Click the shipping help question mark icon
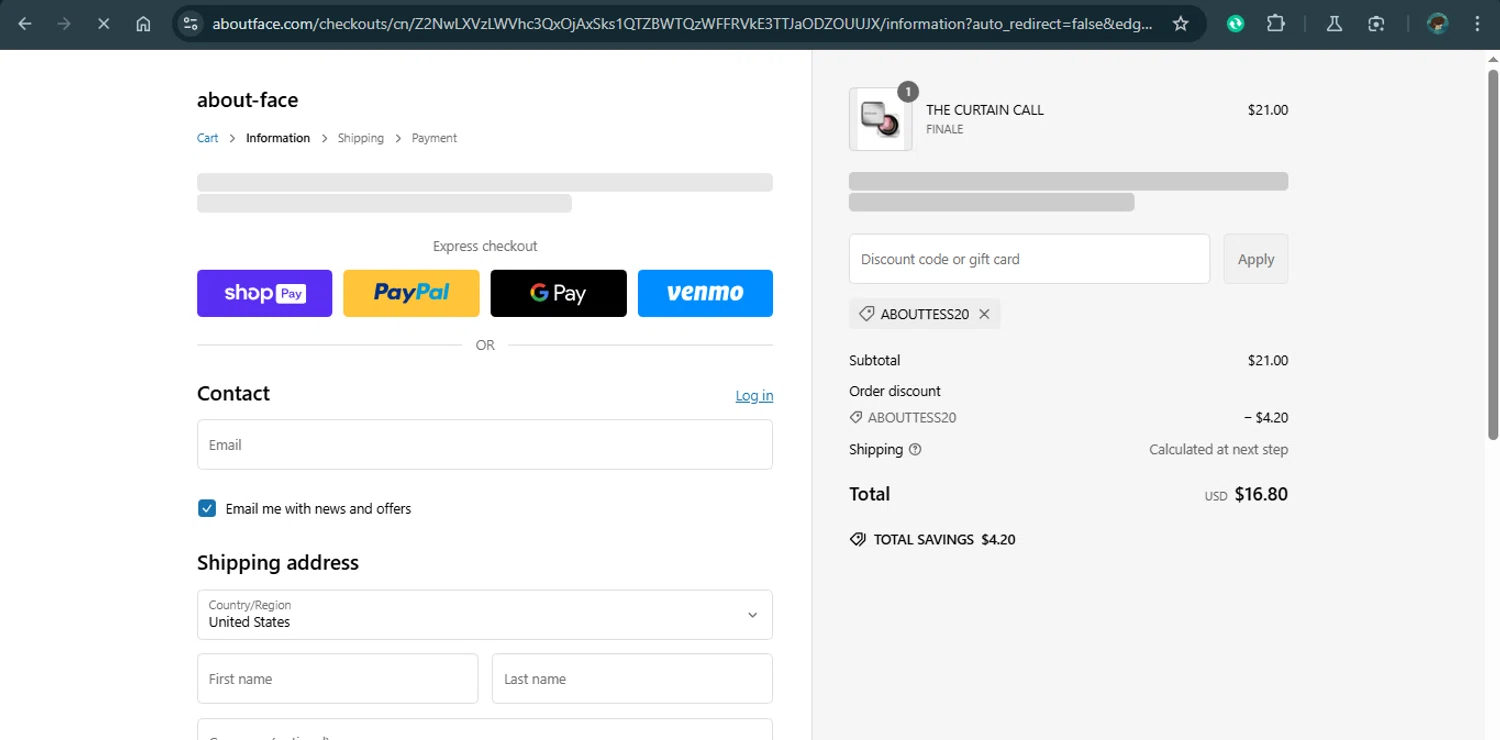The height and width of the screenshot is (740, 1500). tap(915, 450)
